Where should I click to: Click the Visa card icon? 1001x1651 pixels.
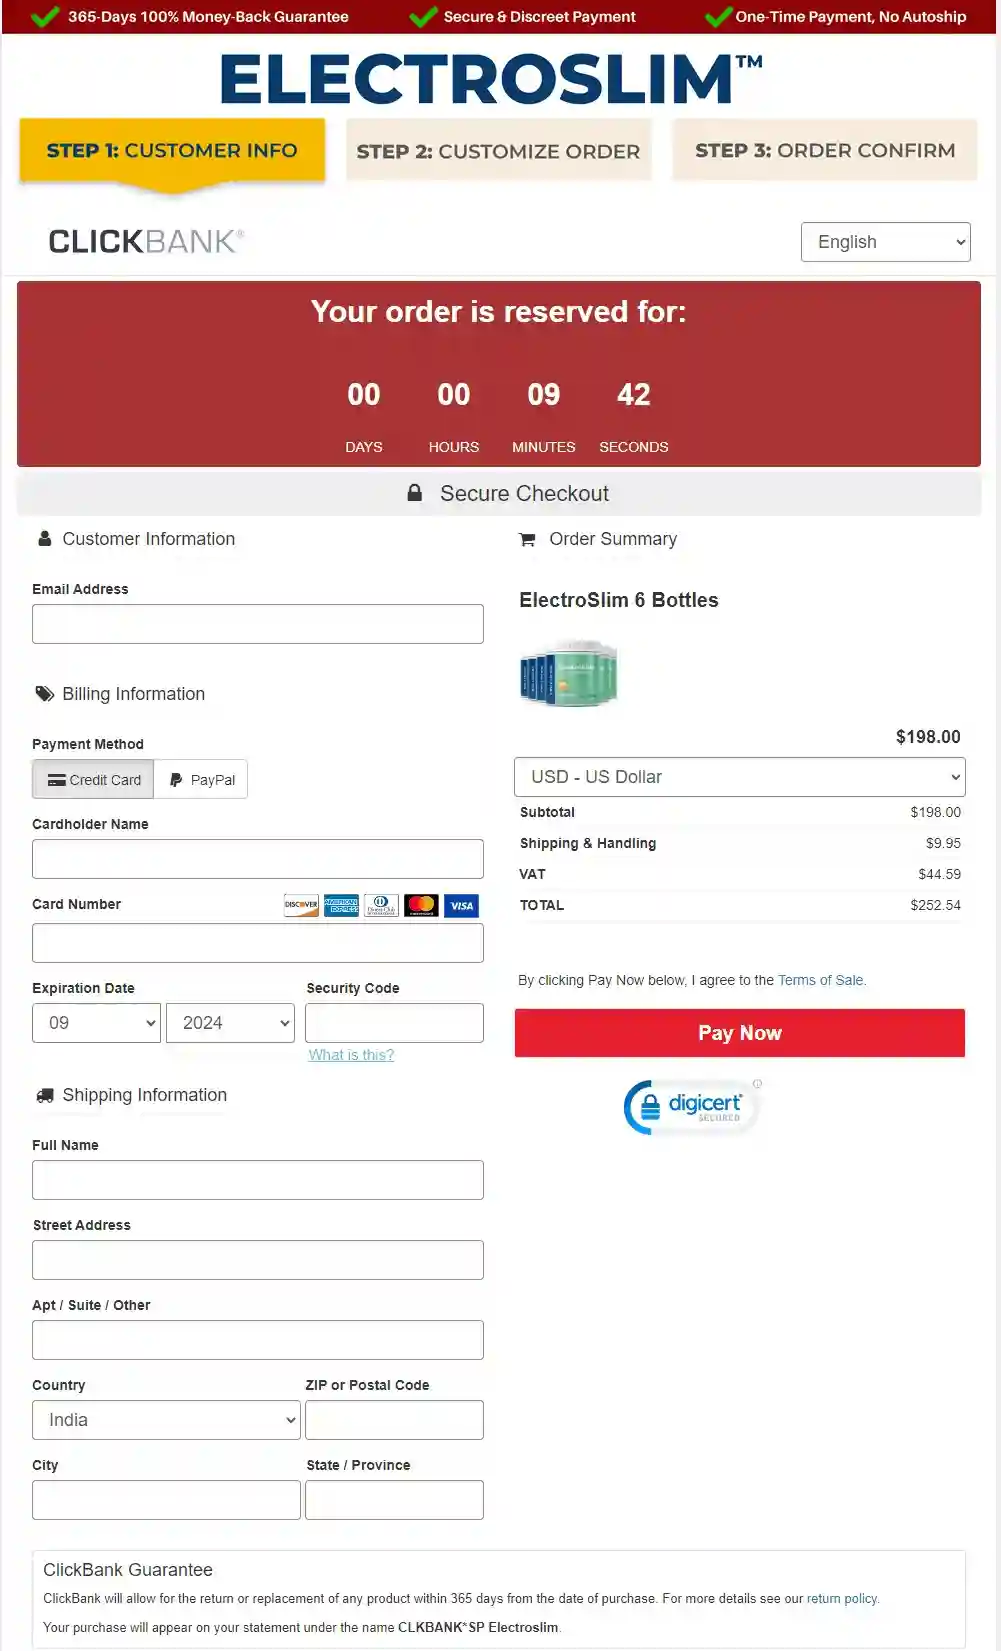(x=461, y=905)
